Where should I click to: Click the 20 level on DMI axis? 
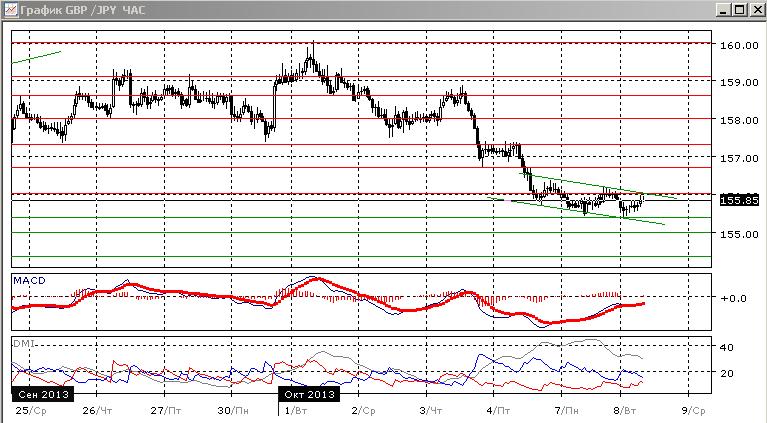[727, 373]
